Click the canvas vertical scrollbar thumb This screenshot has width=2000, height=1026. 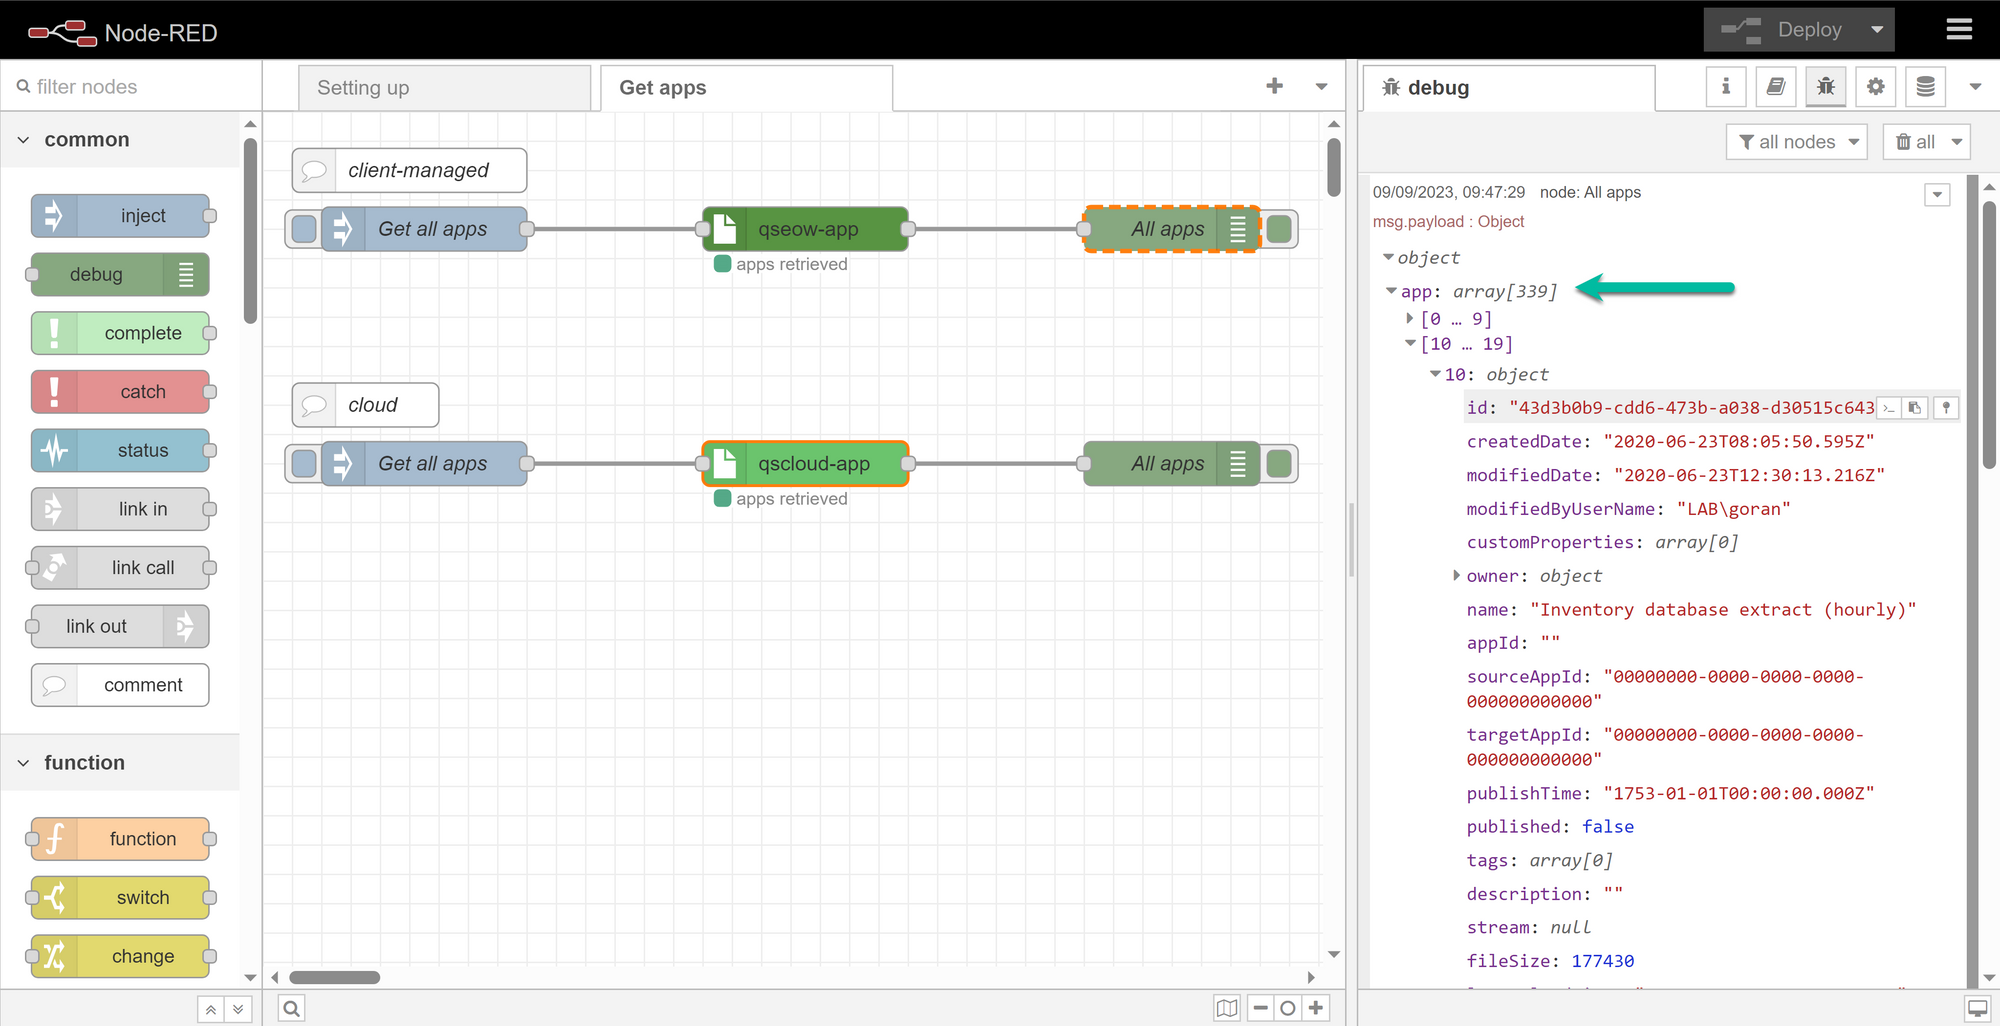click(1334, 167)
